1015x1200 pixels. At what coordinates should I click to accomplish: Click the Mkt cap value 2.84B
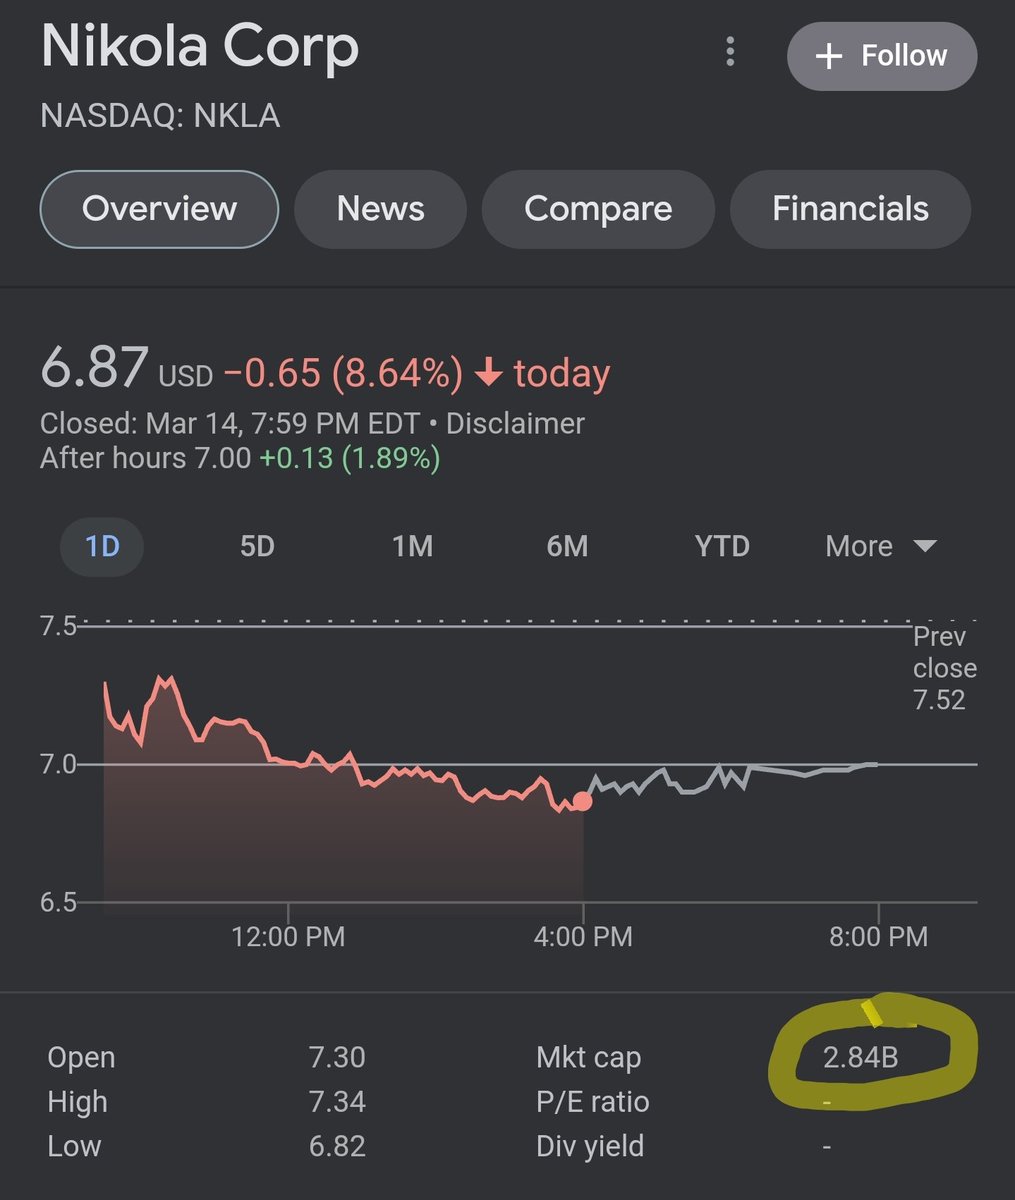tap(860, 1057)
